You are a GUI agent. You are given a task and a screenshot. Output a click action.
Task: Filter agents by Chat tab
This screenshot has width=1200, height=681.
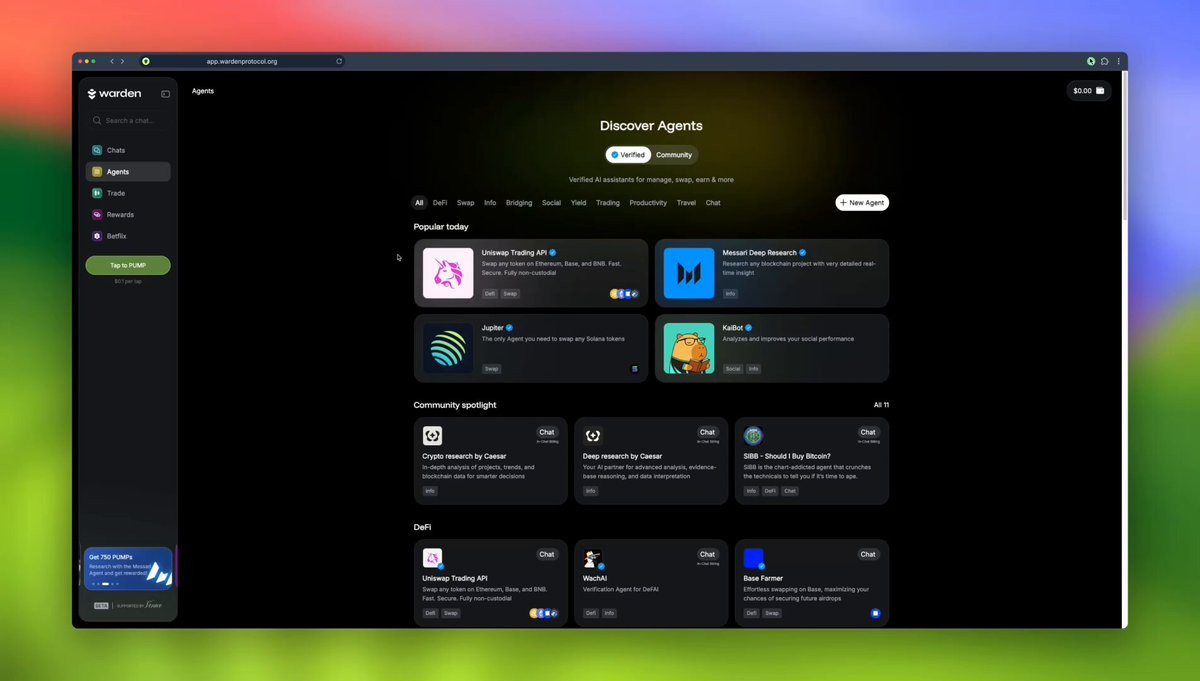click(713, 203)
